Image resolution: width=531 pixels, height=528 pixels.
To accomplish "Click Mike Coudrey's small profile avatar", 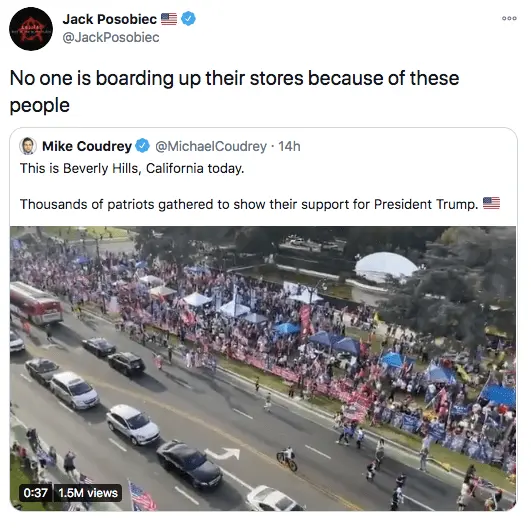I will pyautogui.click(x=28, y=146).
